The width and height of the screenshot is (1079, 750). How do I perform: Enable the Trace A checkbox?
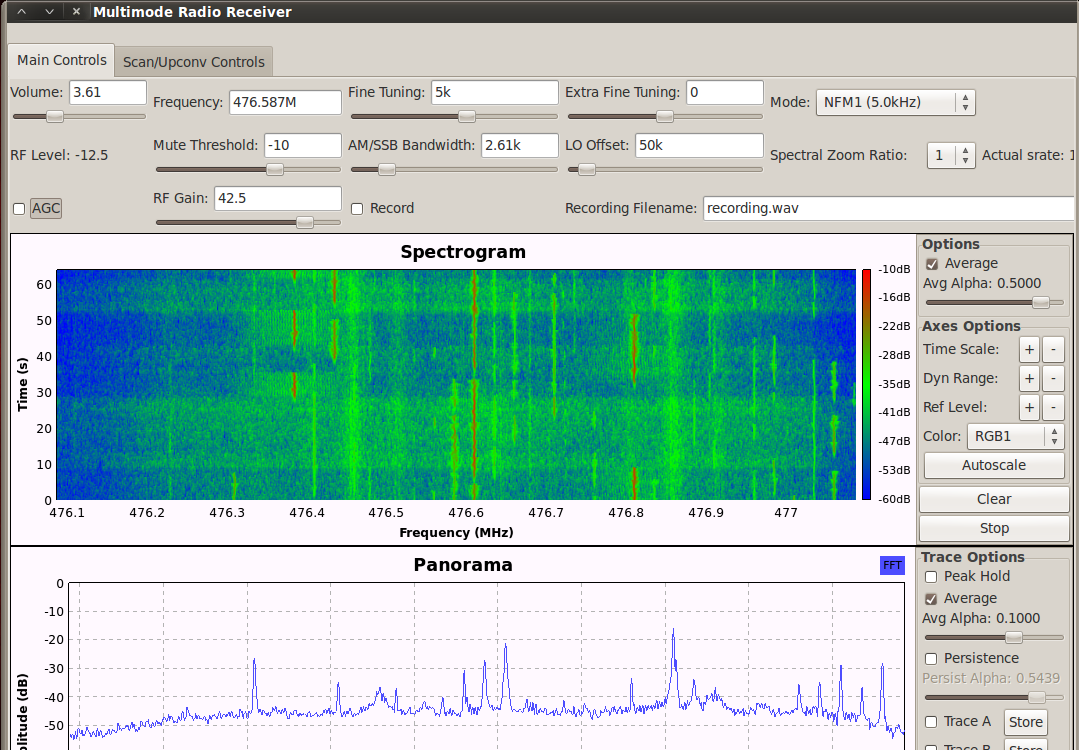[930, 721]
